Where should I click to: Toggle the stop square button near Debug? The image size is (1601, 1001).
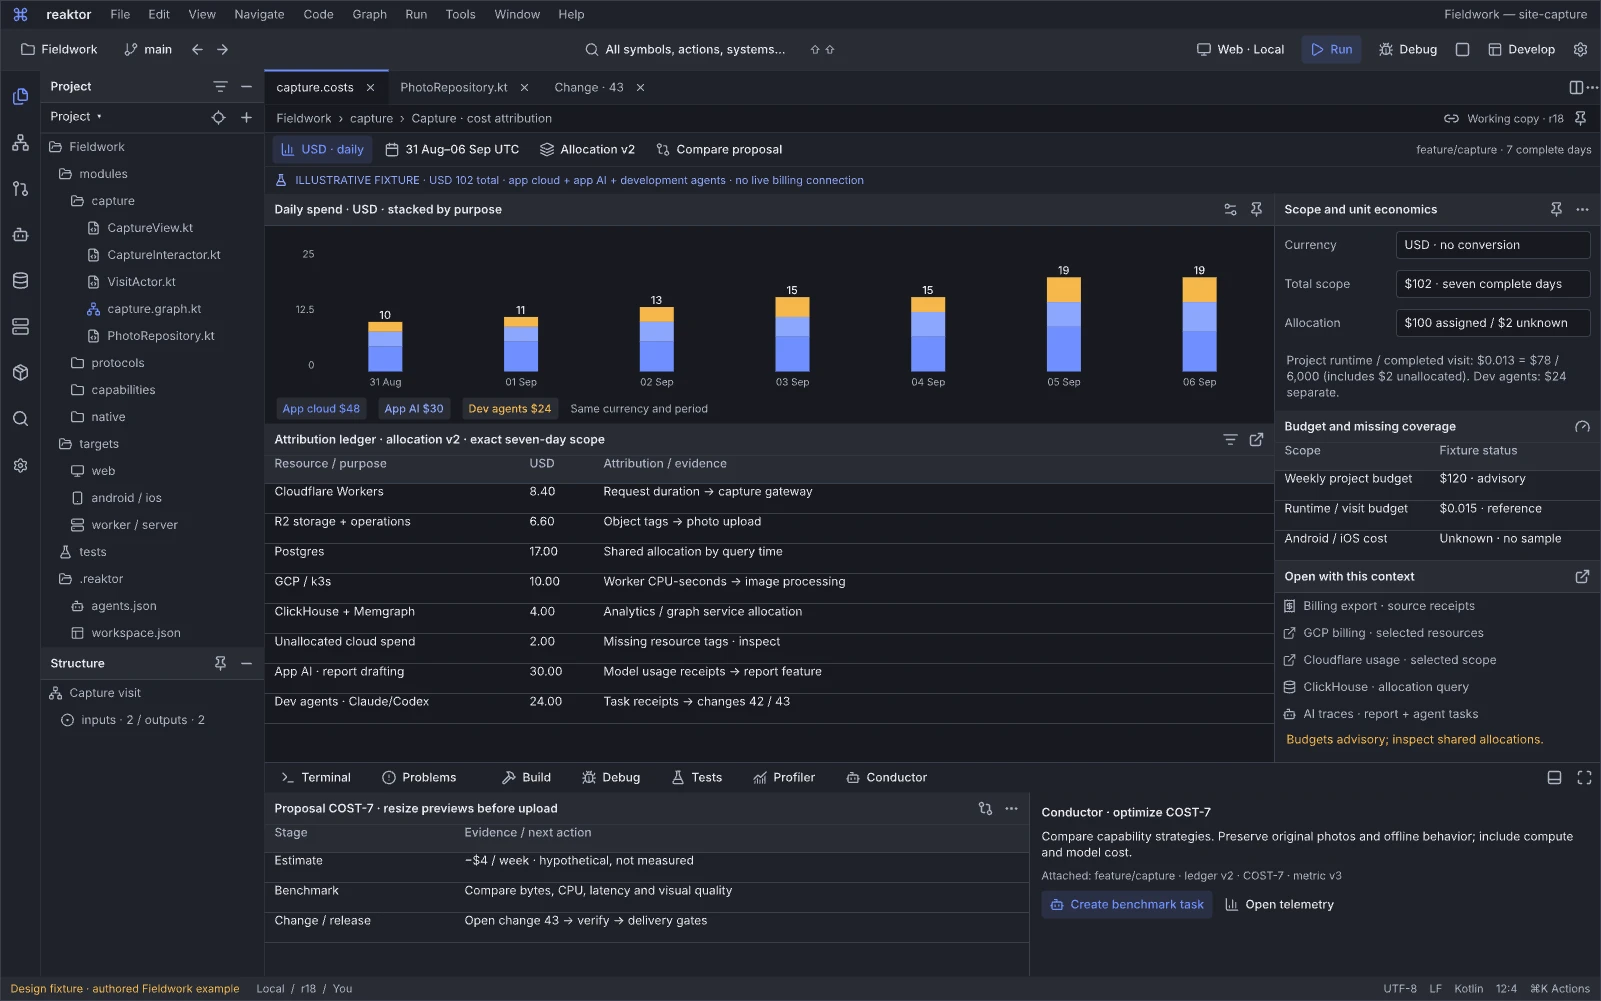1462,49
